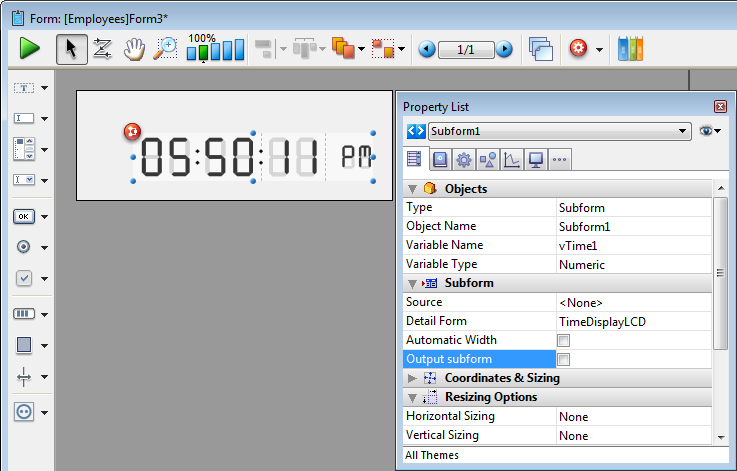Viewport: 737px width, 471px height.
Task: Activate the entry order tool
Action: [102, 48]
